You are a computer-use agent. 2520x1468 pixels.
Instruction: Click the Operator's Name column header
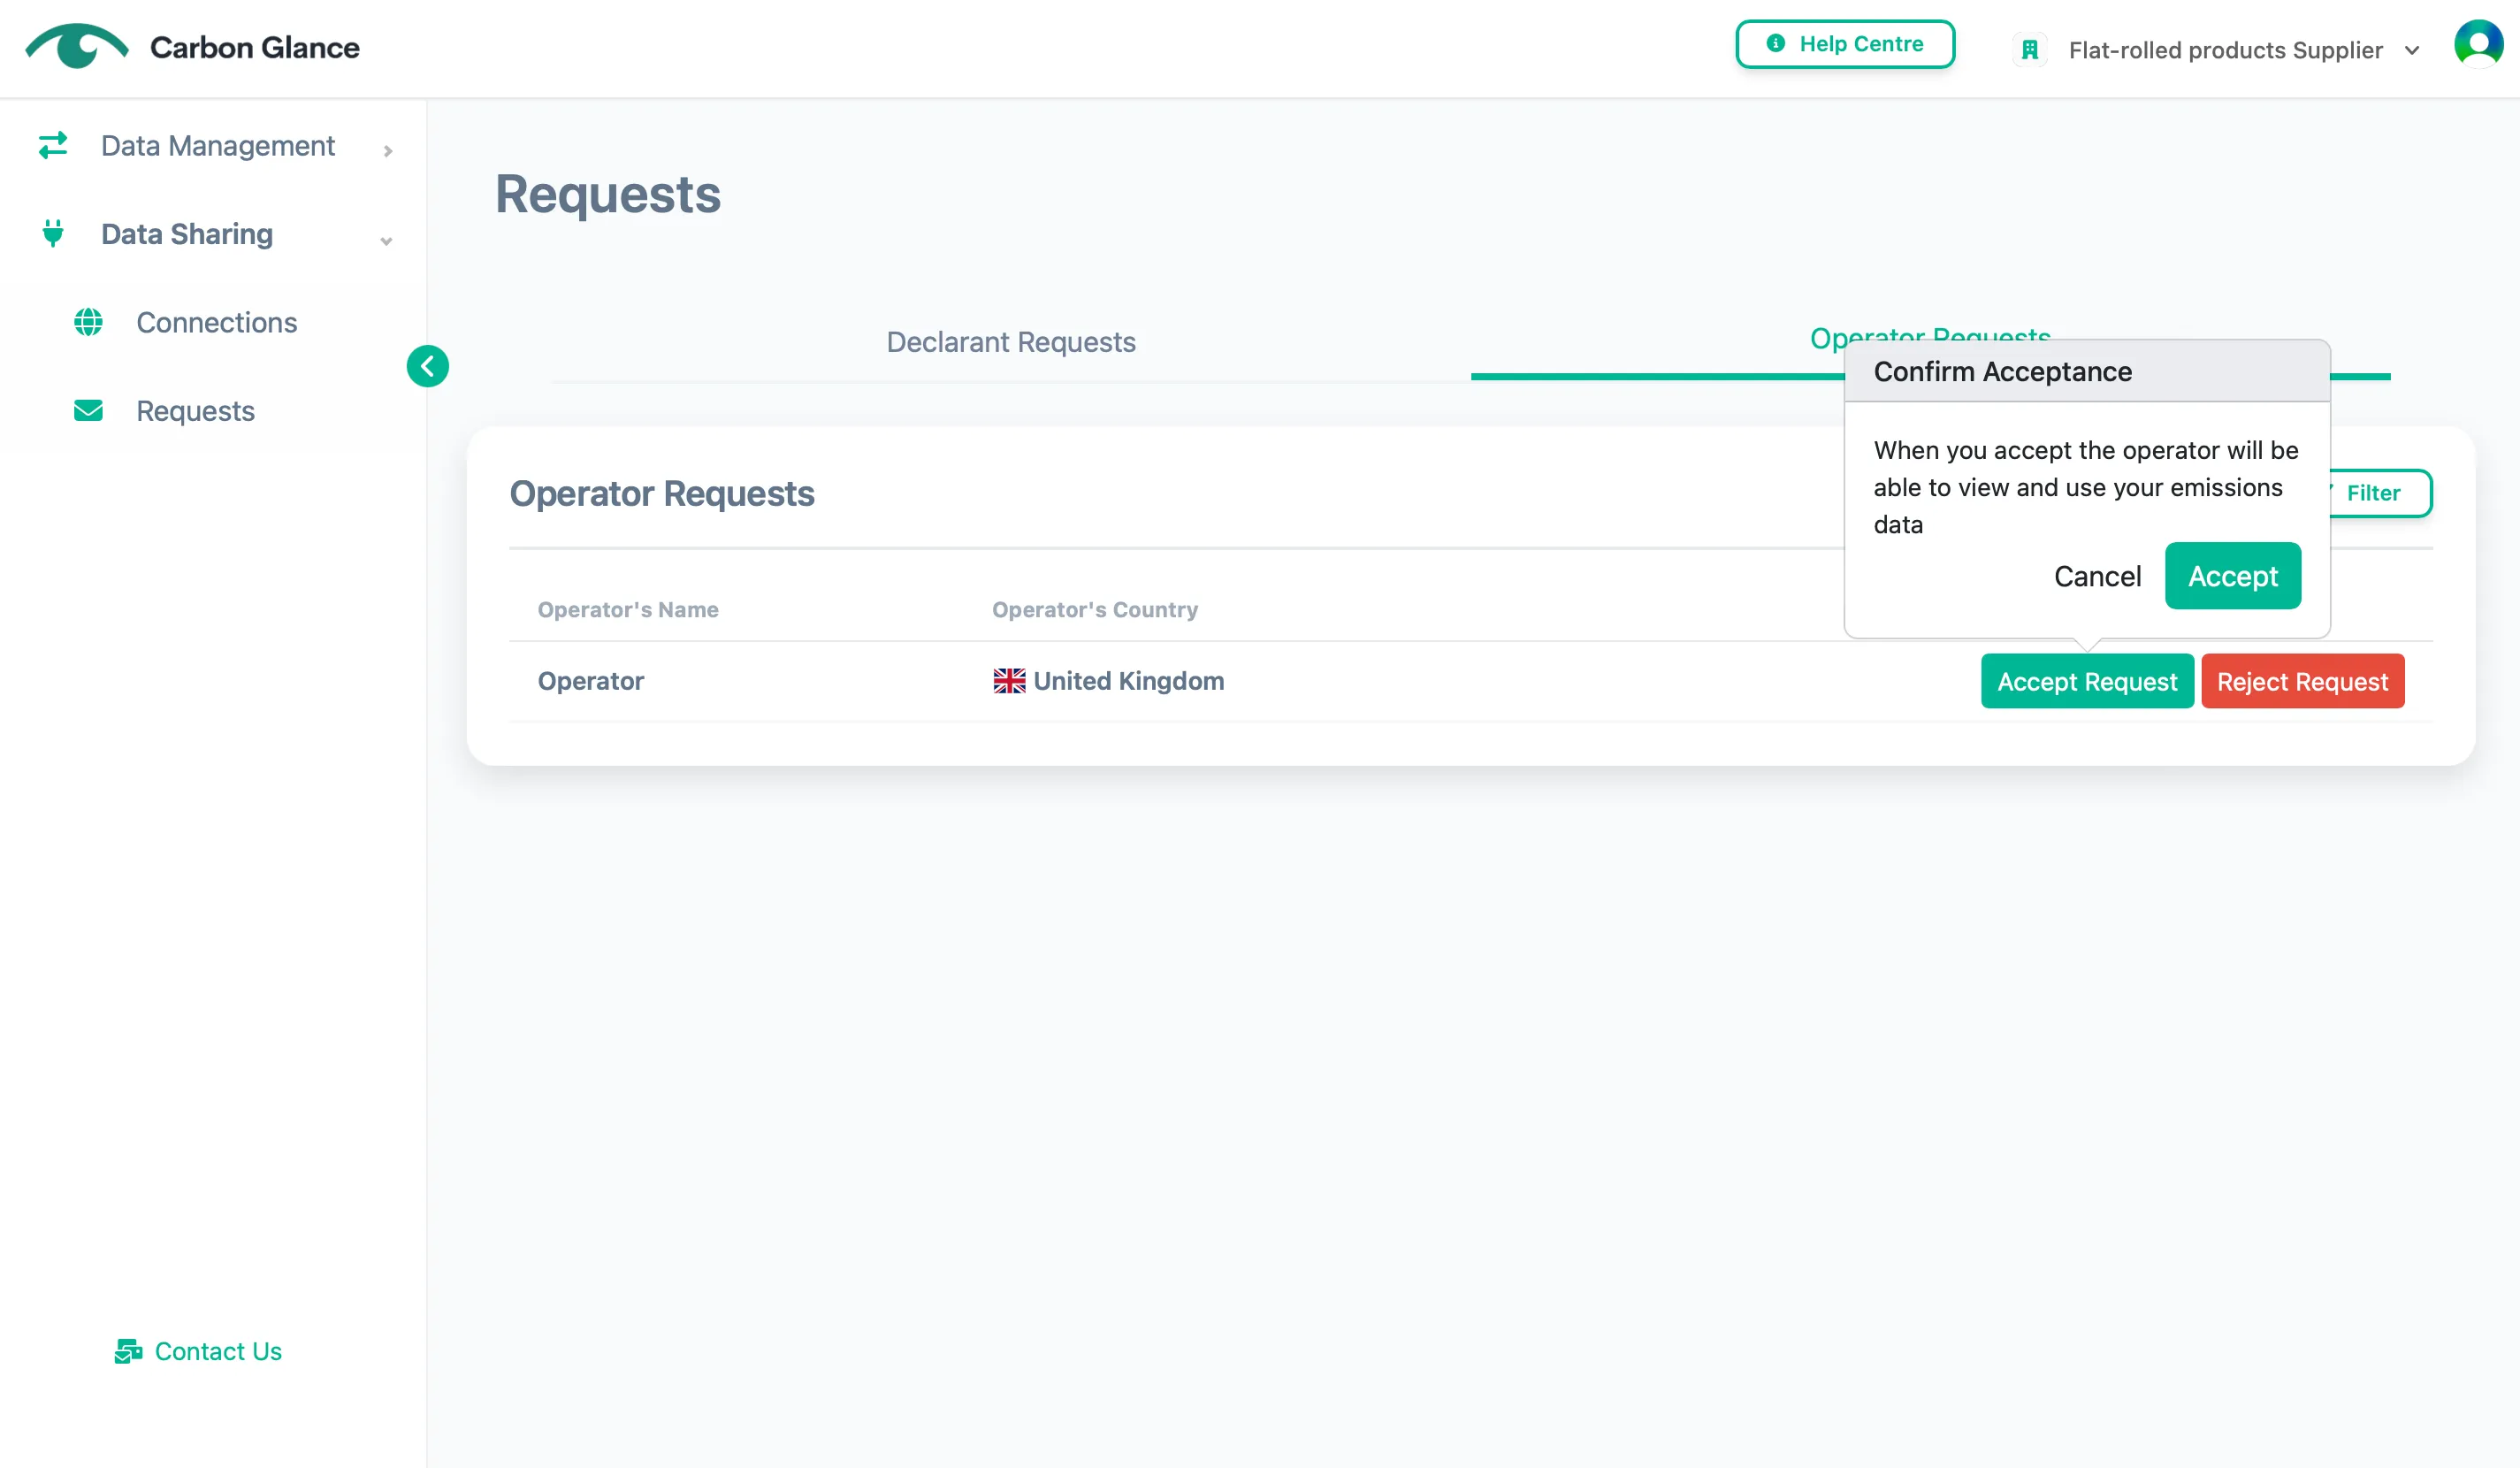[628, 610]
